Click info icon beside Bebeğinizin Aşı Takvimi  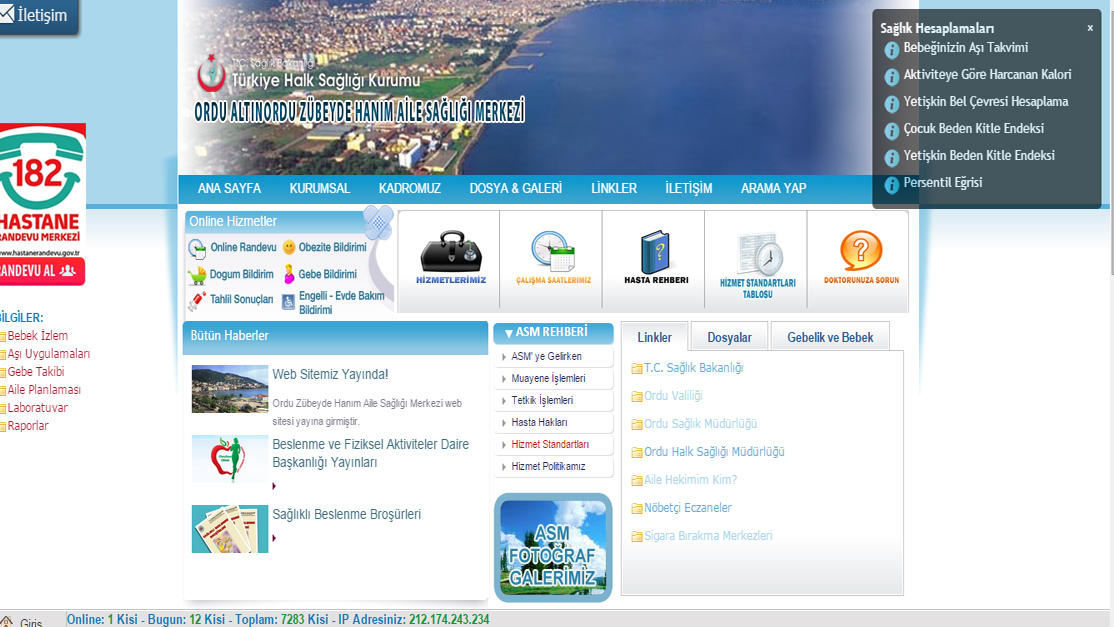[891, 48]
